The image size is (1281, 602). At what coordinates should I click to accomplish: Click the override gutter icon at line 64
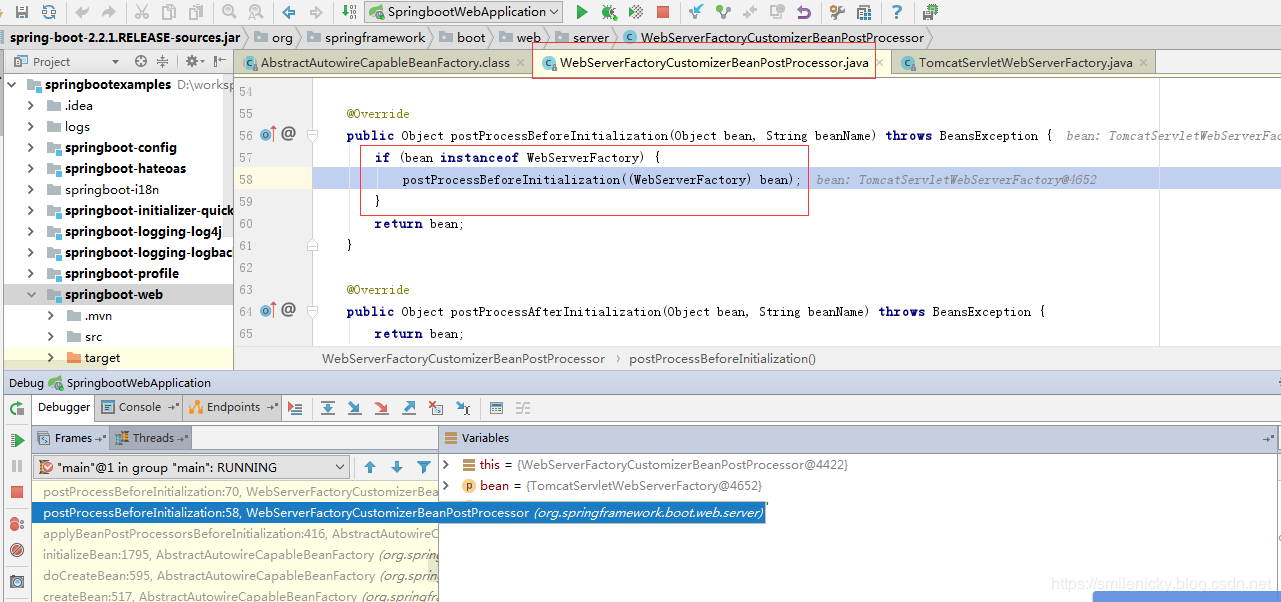click(268, 311)
